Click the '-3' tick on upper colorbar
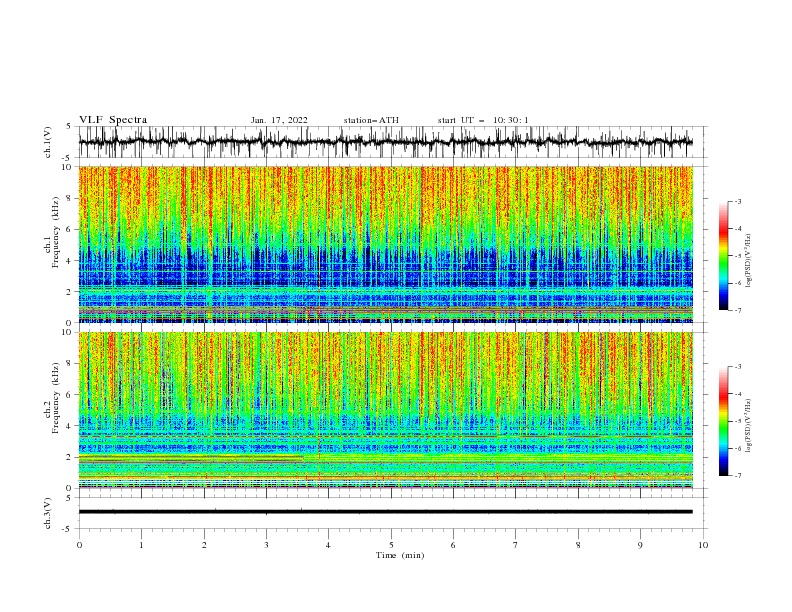 pyautogui.click(x=737, y=201)
